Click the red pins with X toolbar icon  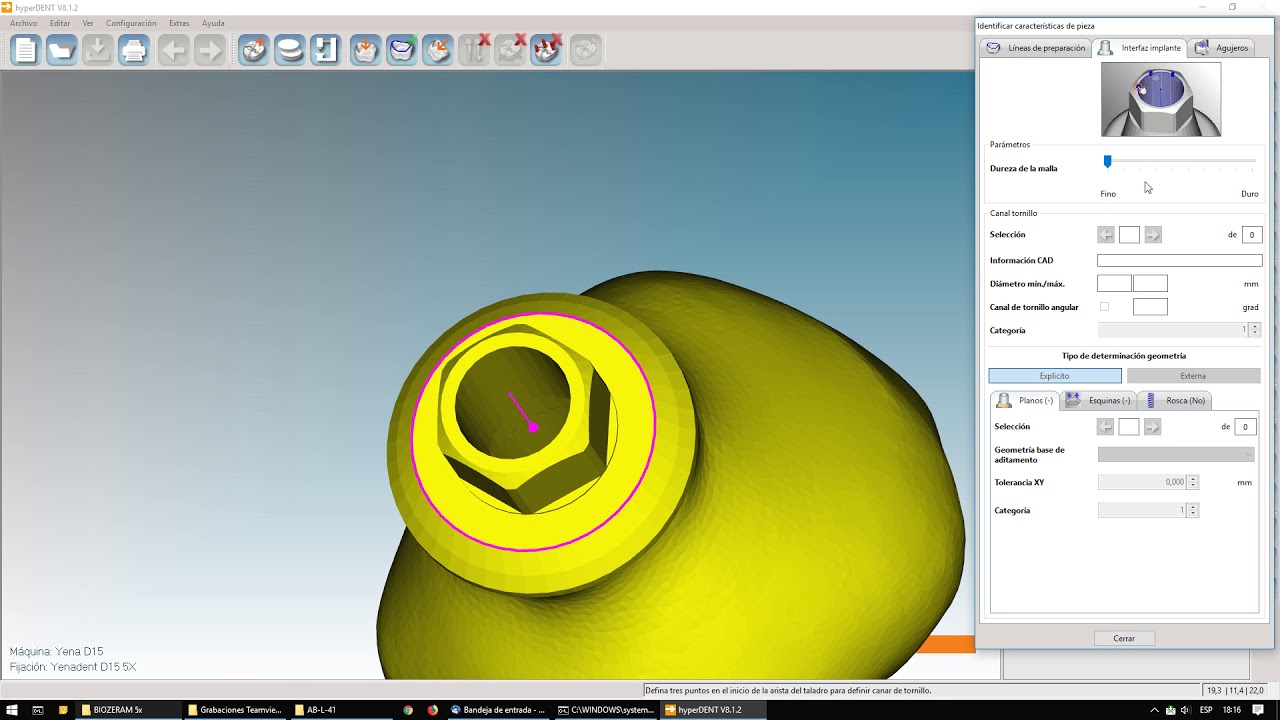(x=545, y=50)
